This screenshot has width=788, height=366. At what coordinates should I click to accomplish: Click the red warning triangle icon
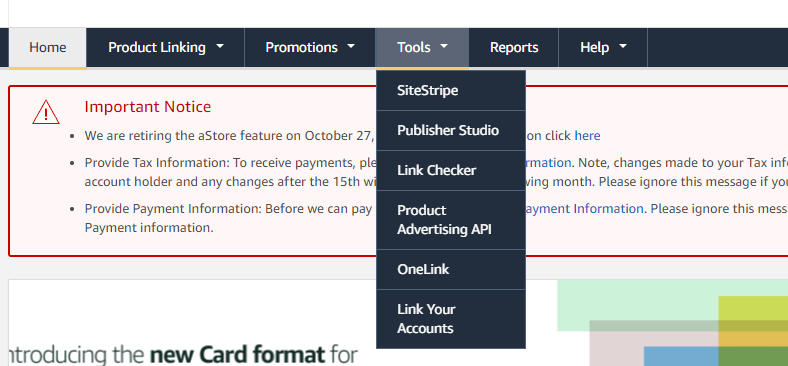(46, 112)
